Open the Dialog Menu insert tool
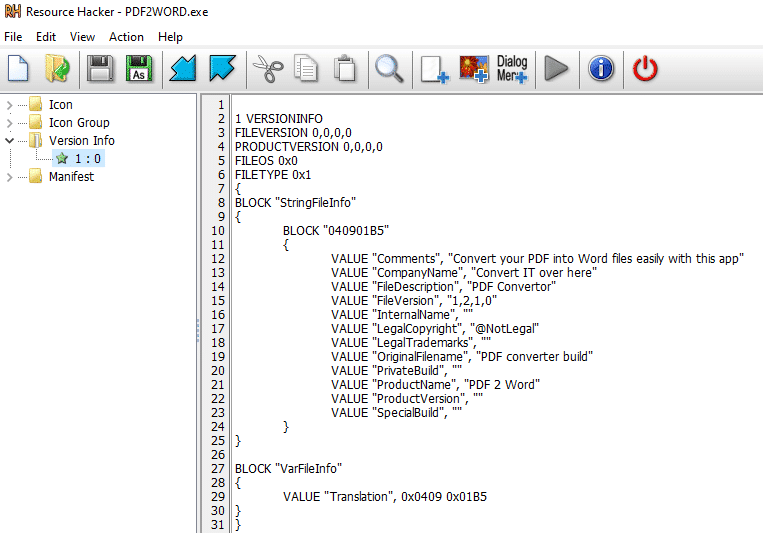 point(512,69)
